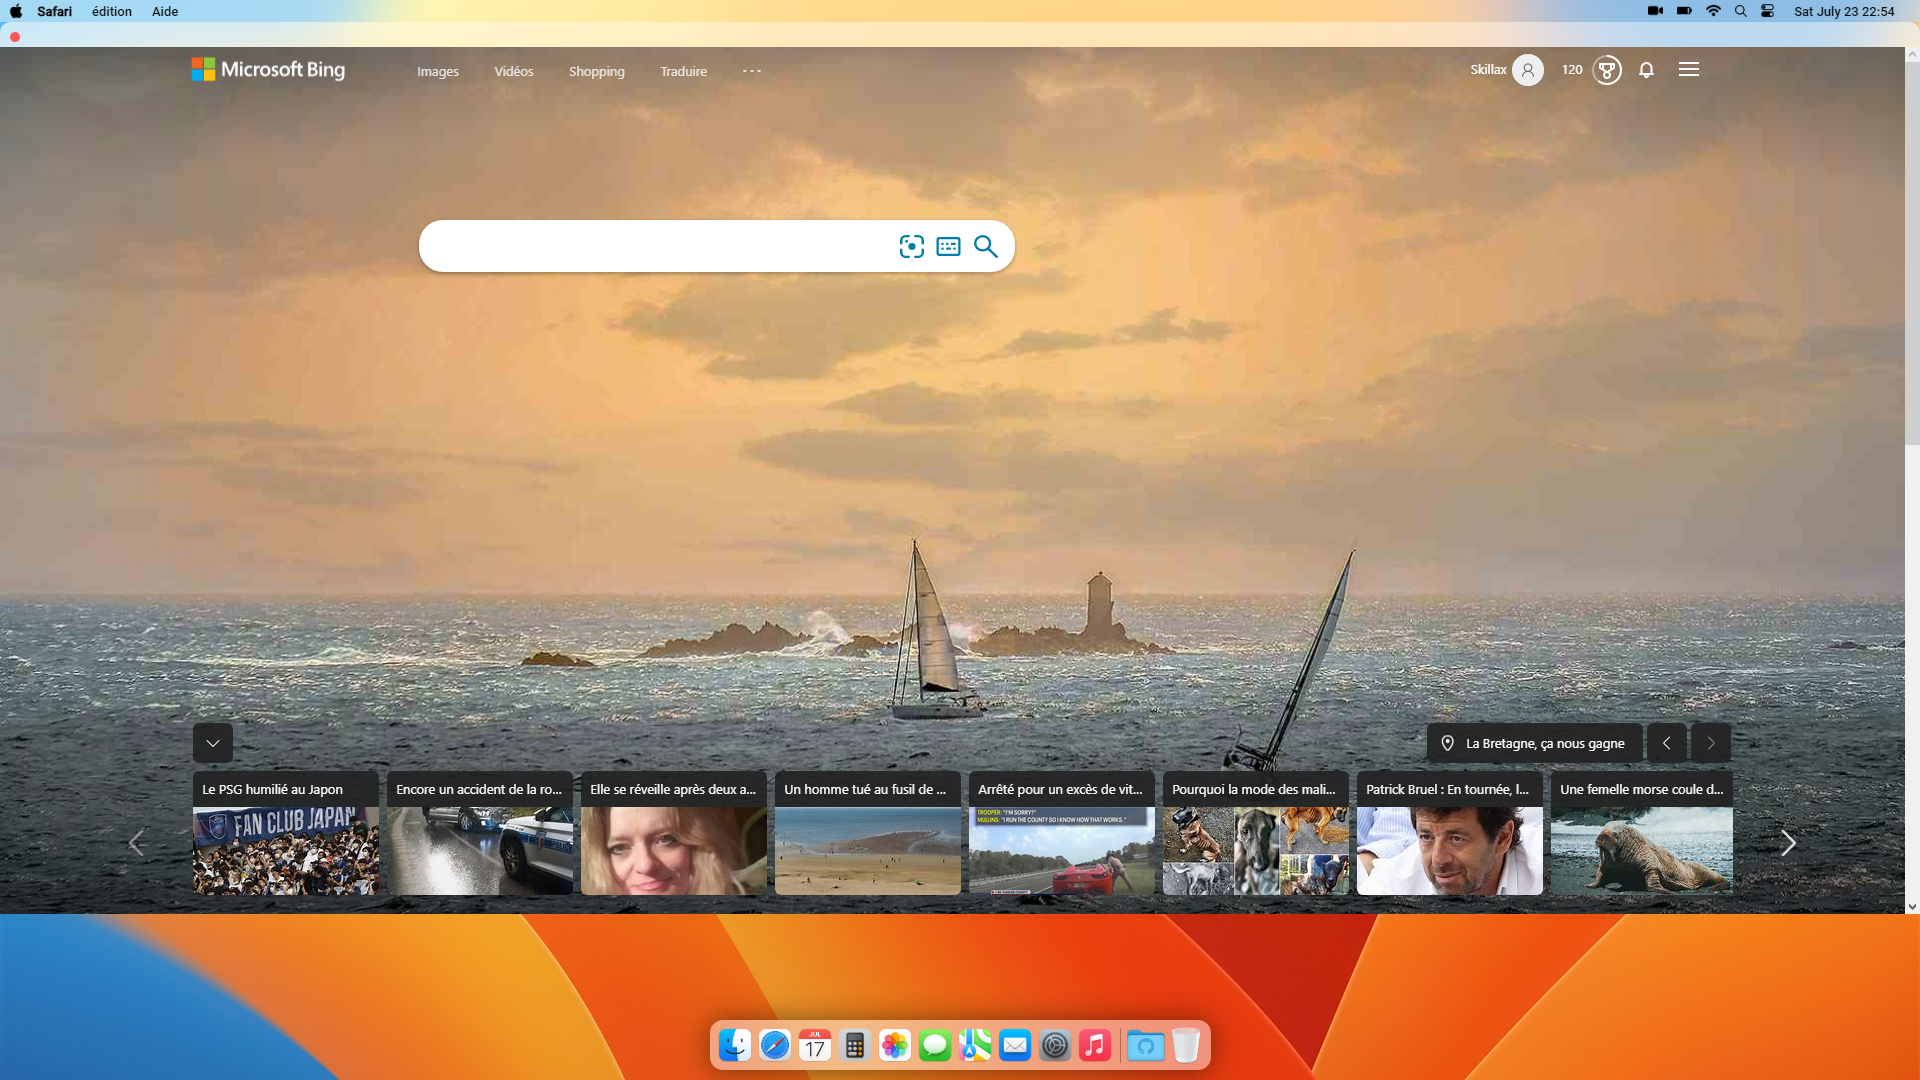
Task: Open Bing visual search camera icon
Action: pos(911,246)
